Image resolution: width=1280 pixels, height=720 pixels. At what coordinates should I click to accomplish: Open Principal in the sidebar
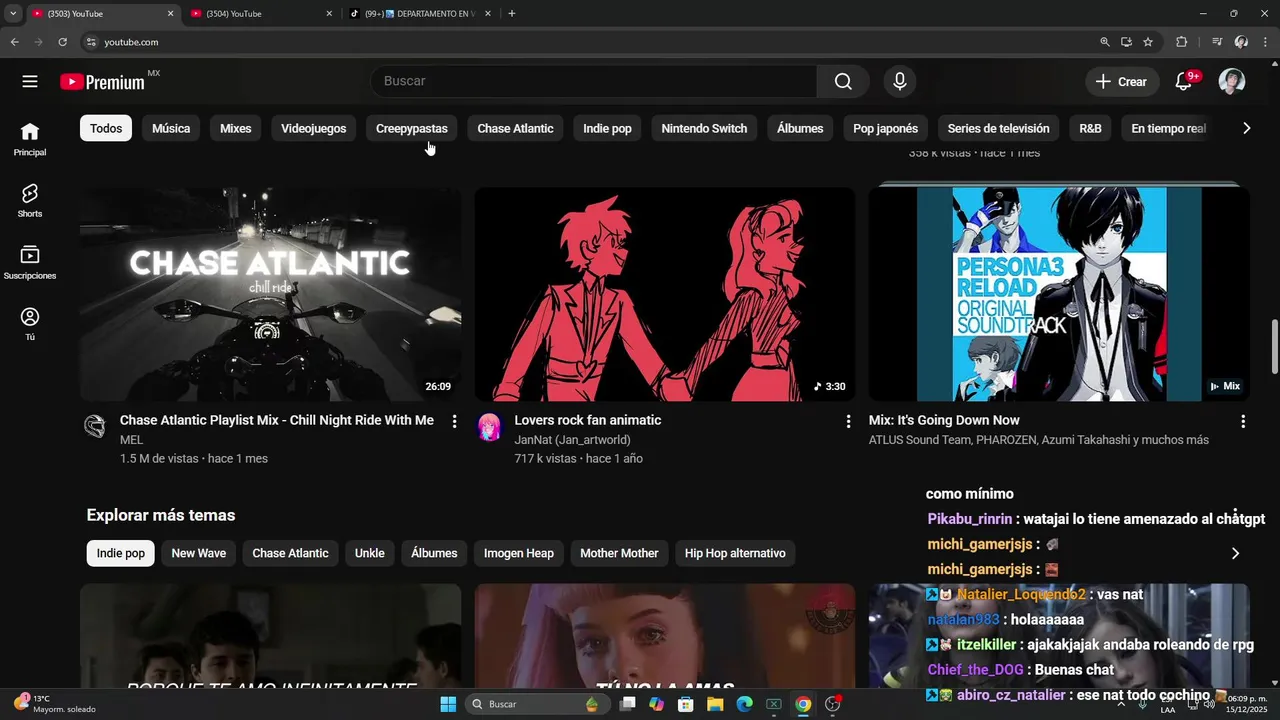coord(30,139)
